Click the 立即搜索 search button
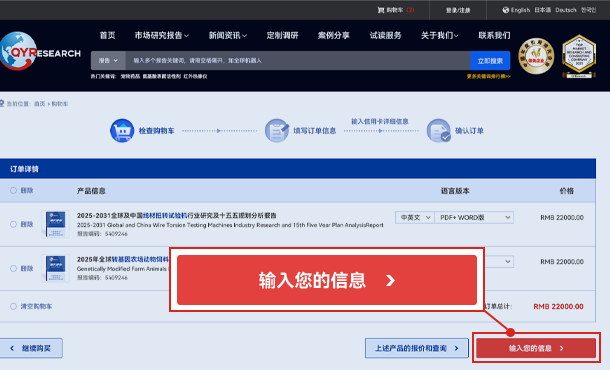This screenshot has width=610, height=370. coord(490,61)
